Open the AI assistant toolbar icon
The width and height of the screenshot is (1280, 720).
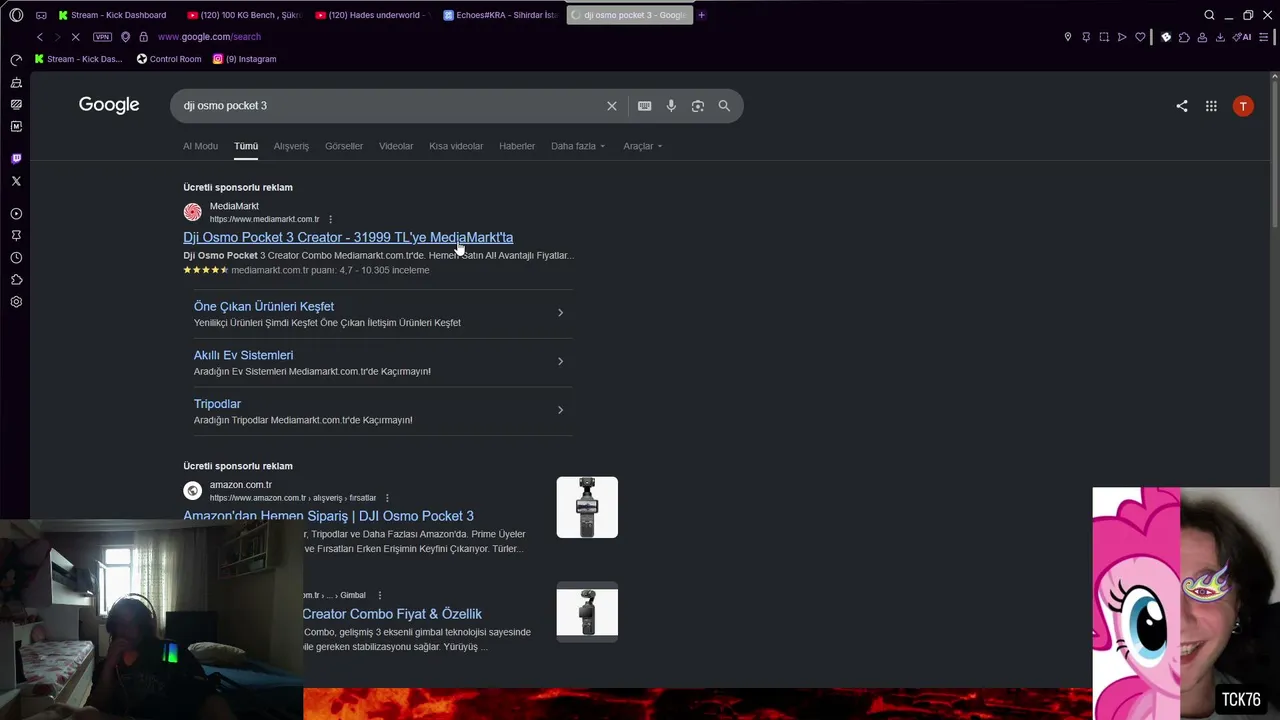click(1242, 37)
